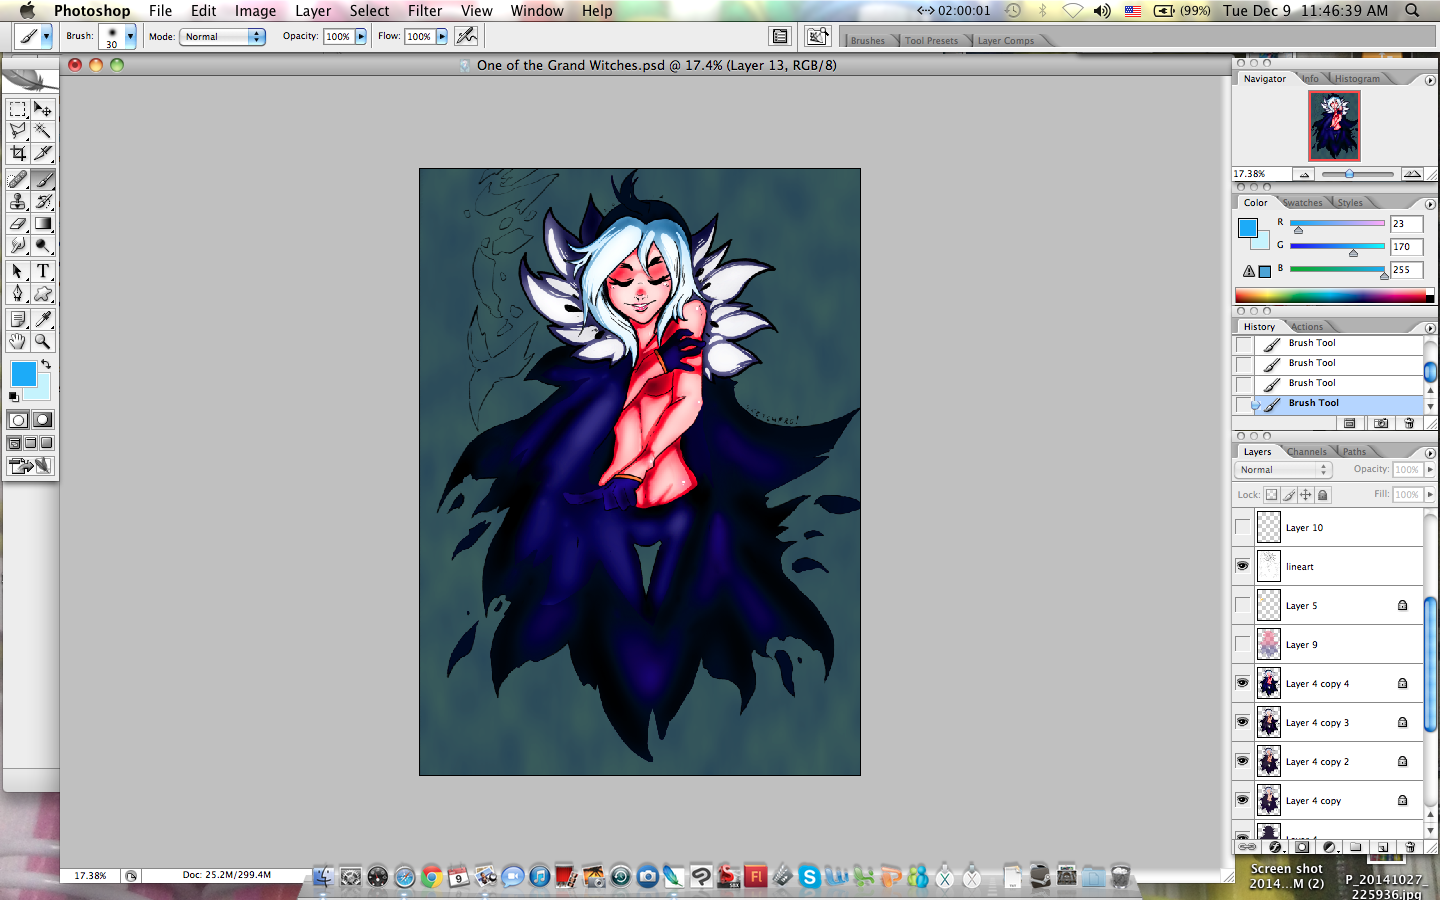Select the Path Selection tool
Screen dimensions: 1440x900
click(x=18, y=272)
